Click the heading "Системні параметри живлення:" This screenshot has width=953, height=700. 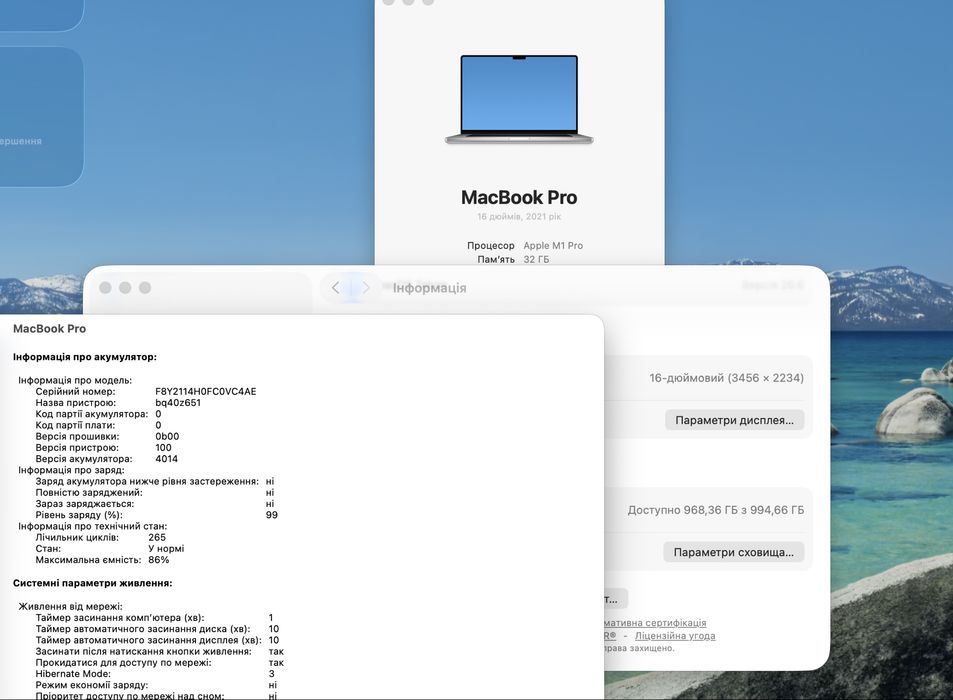[x=92, y=583]
